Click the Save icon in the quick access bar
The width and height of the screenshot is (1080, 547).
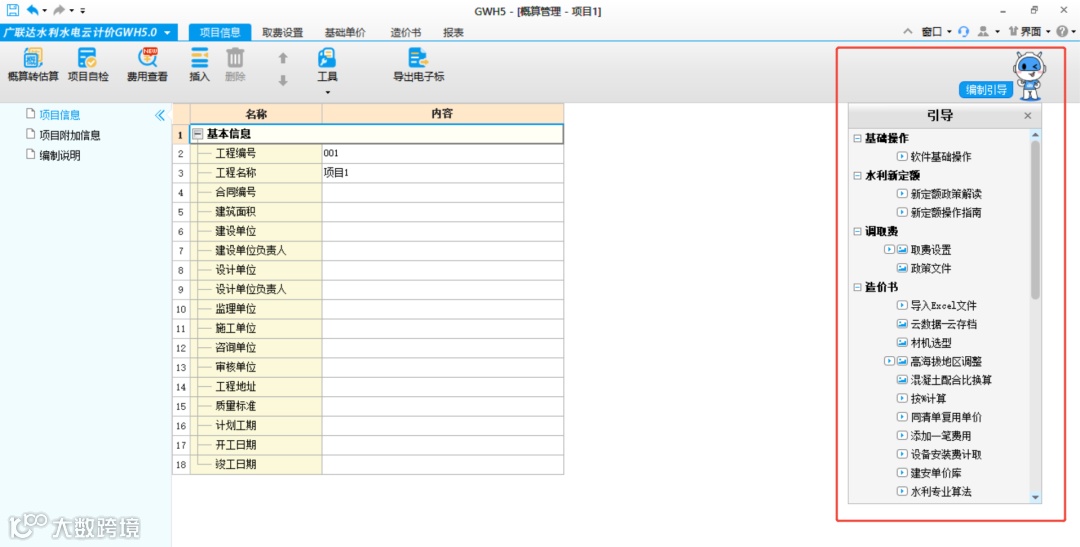click(12, 10)
